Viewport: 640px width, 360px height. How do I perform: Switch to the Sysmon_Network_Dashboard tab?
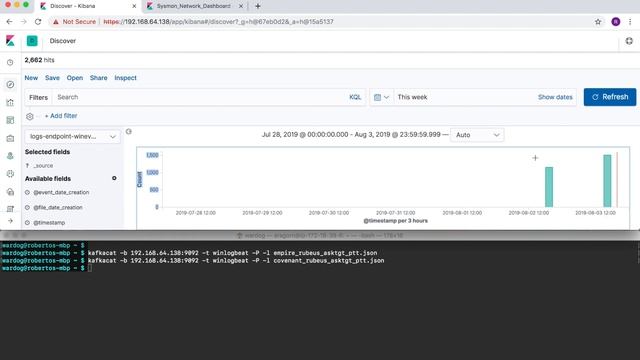pyautogui.click(x=194, y=6)
